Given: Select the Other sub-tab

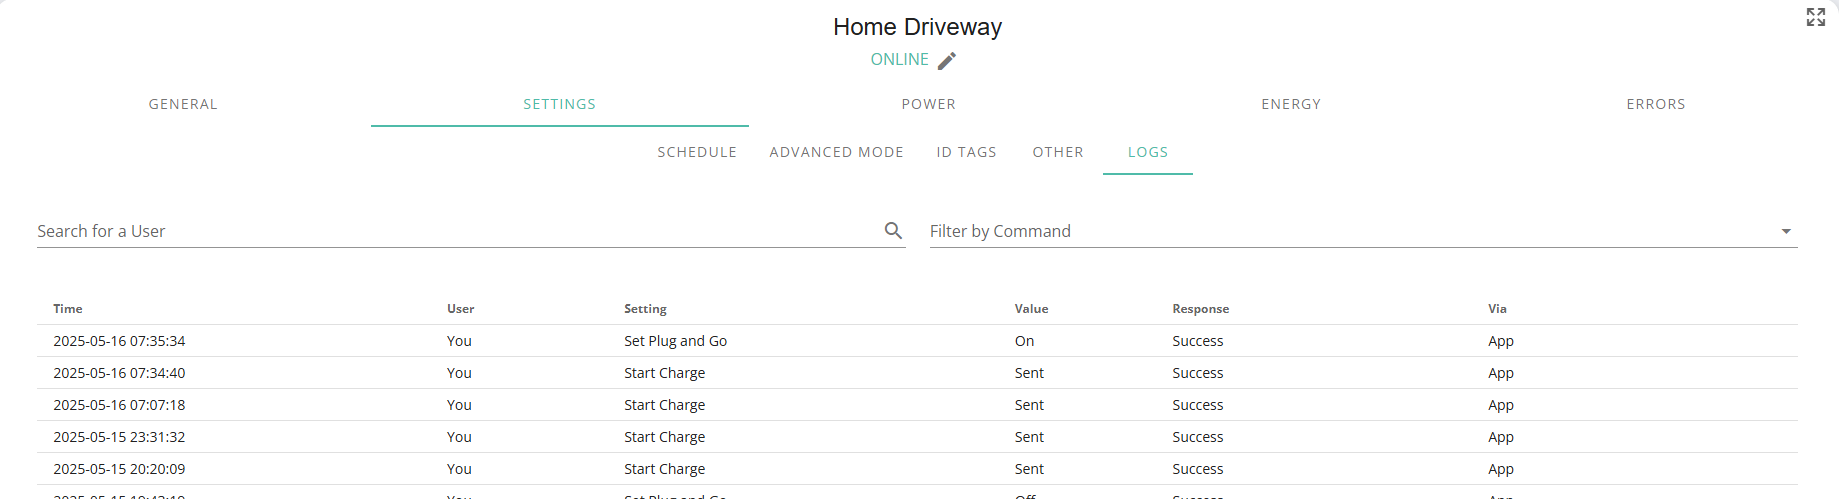Looking at the screenshot, I should click(1058, 152).
